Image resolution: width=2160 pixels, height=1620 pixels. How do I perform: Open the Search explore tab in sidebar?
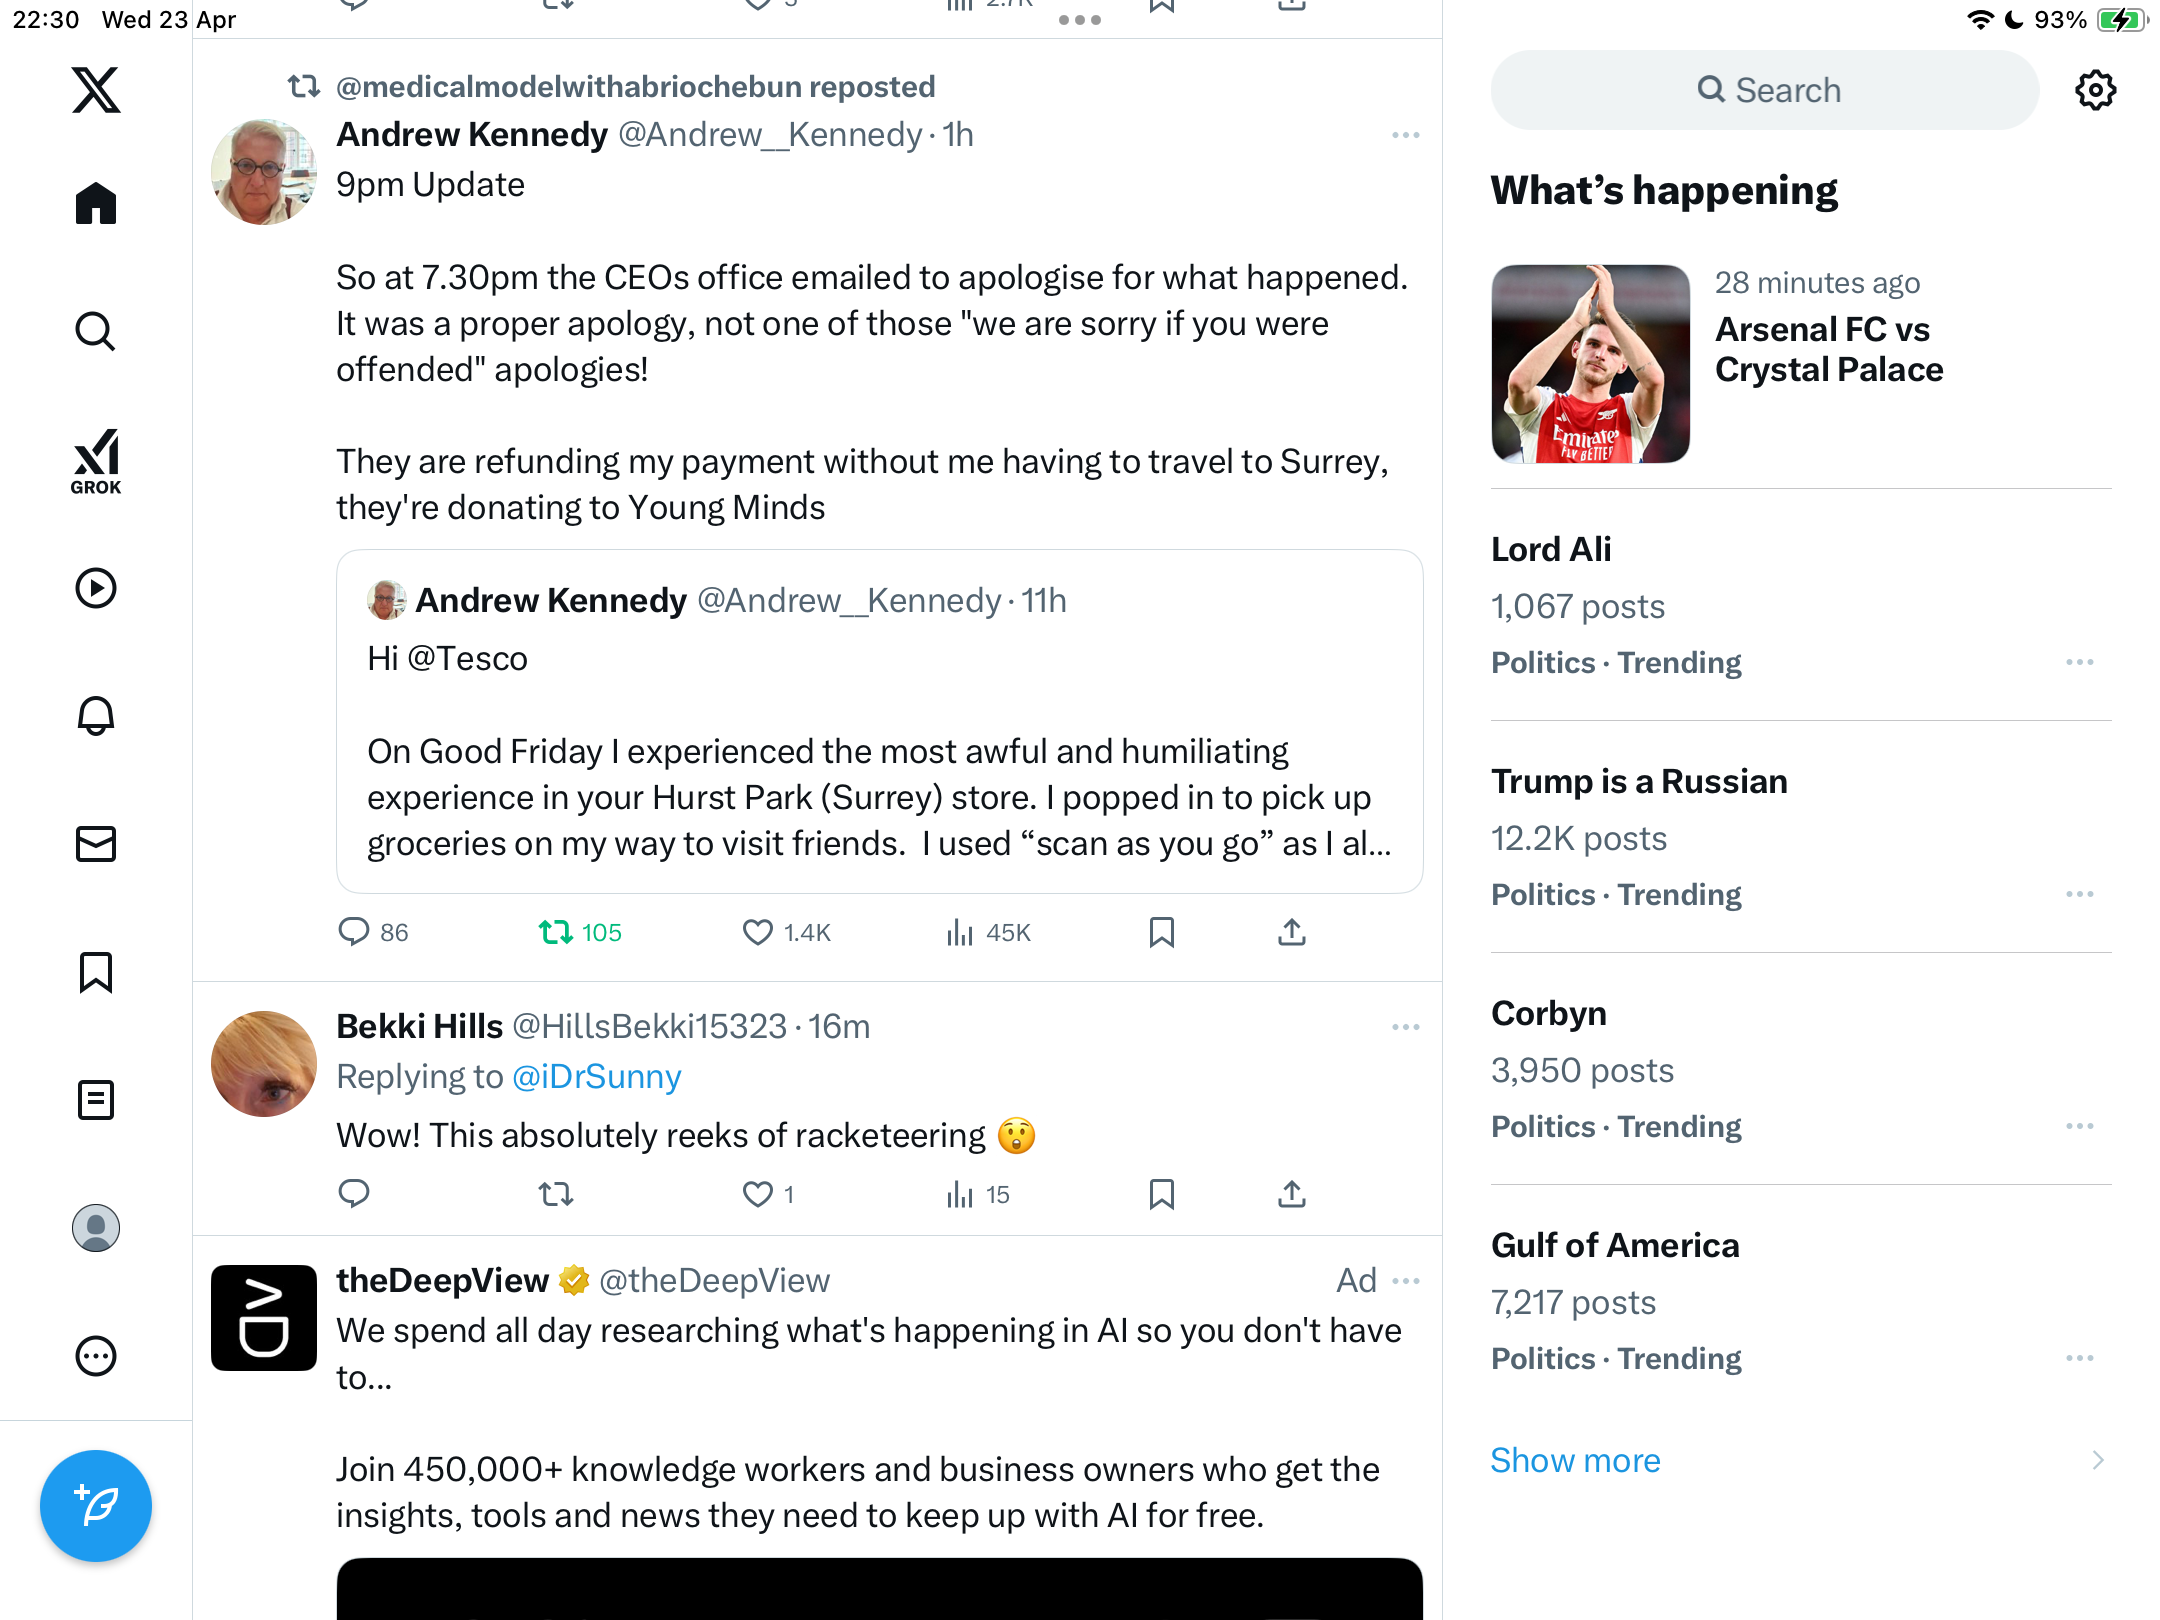click(96, 331)
